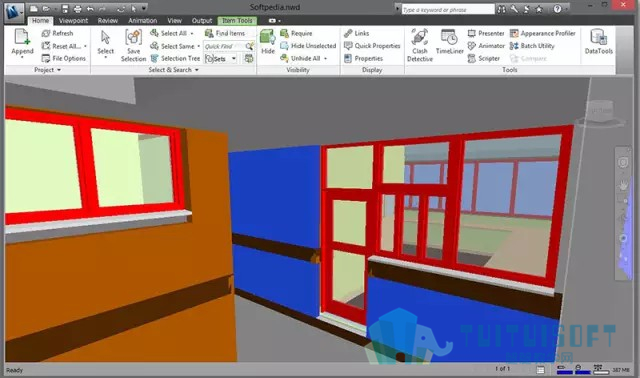Viewport: 640px width, 378px height.
Task: Switch to the Item Tools tab
Action: pyautogui.click(x=237, y=20)
